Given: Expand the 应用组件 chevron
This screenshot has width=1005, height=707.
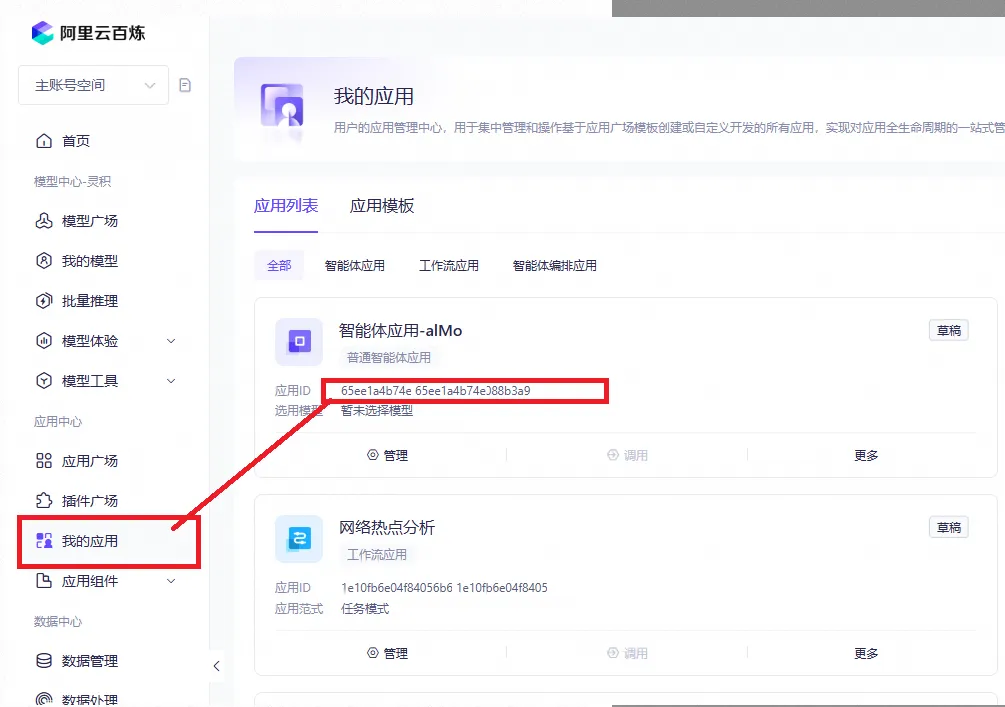Looking at the screenshot, I should (x=171, y=581).
